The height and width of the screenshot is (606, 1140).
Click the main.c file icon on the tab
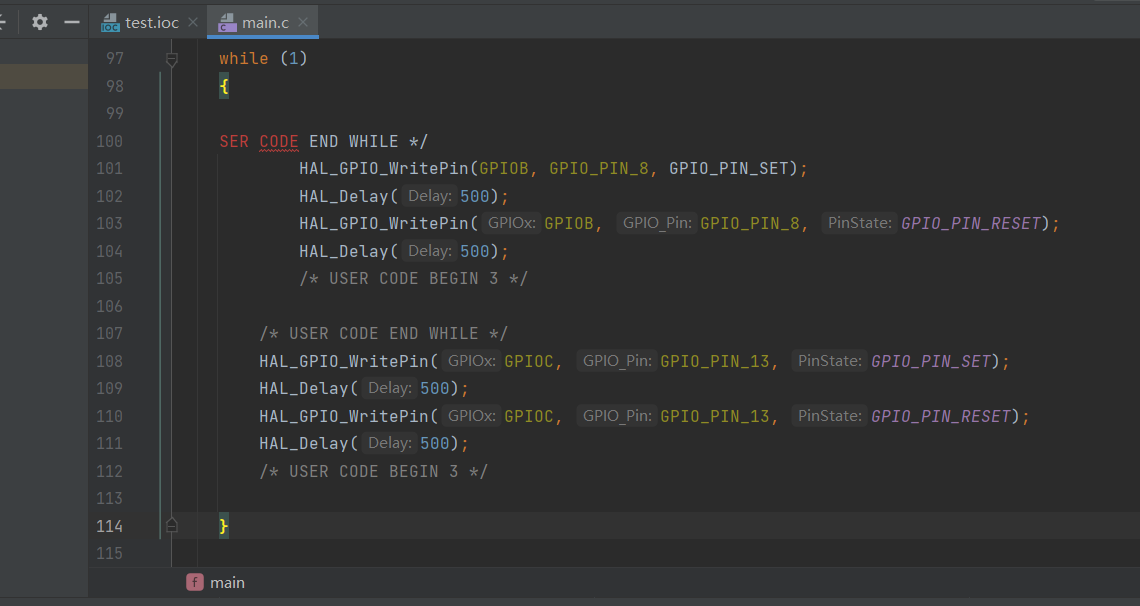tap(228, 23)
